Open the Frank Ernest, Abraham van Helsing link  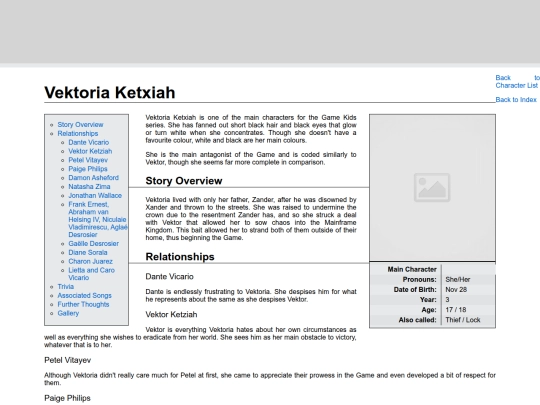pyautogui.click(x=98, y=219)
